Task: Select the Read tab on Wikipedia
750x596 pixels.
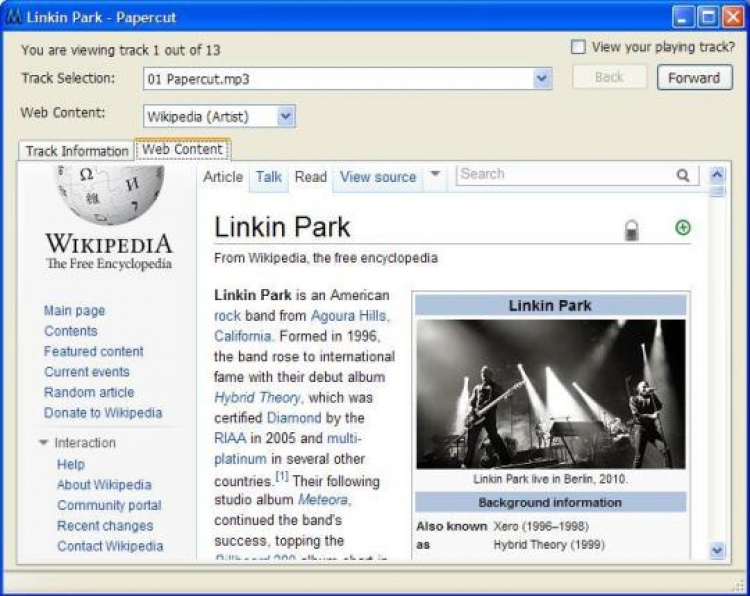Action: pos(310,177)
